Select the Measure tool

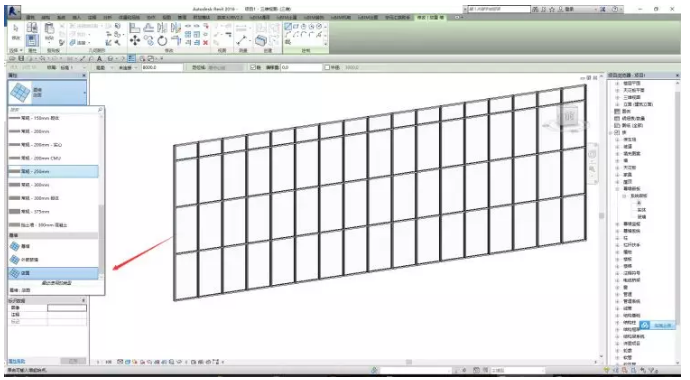click(x=241, y=41)
